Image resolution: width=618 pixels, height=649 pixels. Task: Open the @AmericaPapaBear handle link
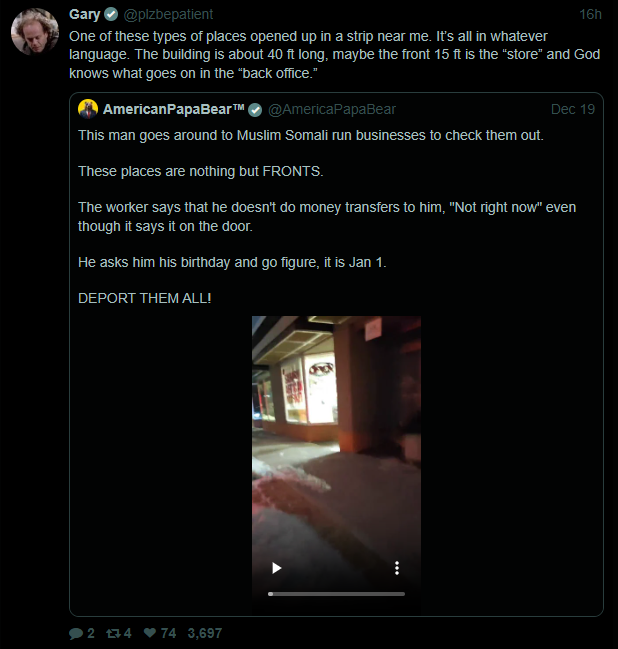point(332,109)
